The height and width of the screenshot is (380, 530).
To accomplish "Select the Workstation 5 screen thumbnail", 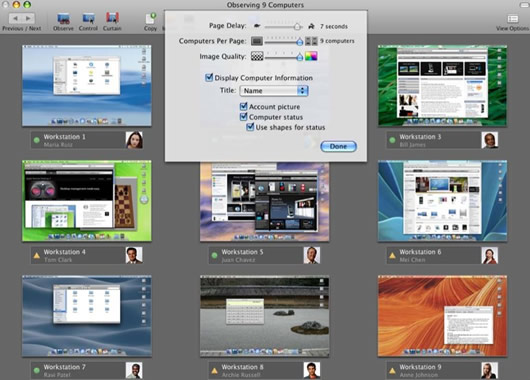I will click(x=264, y=202).
